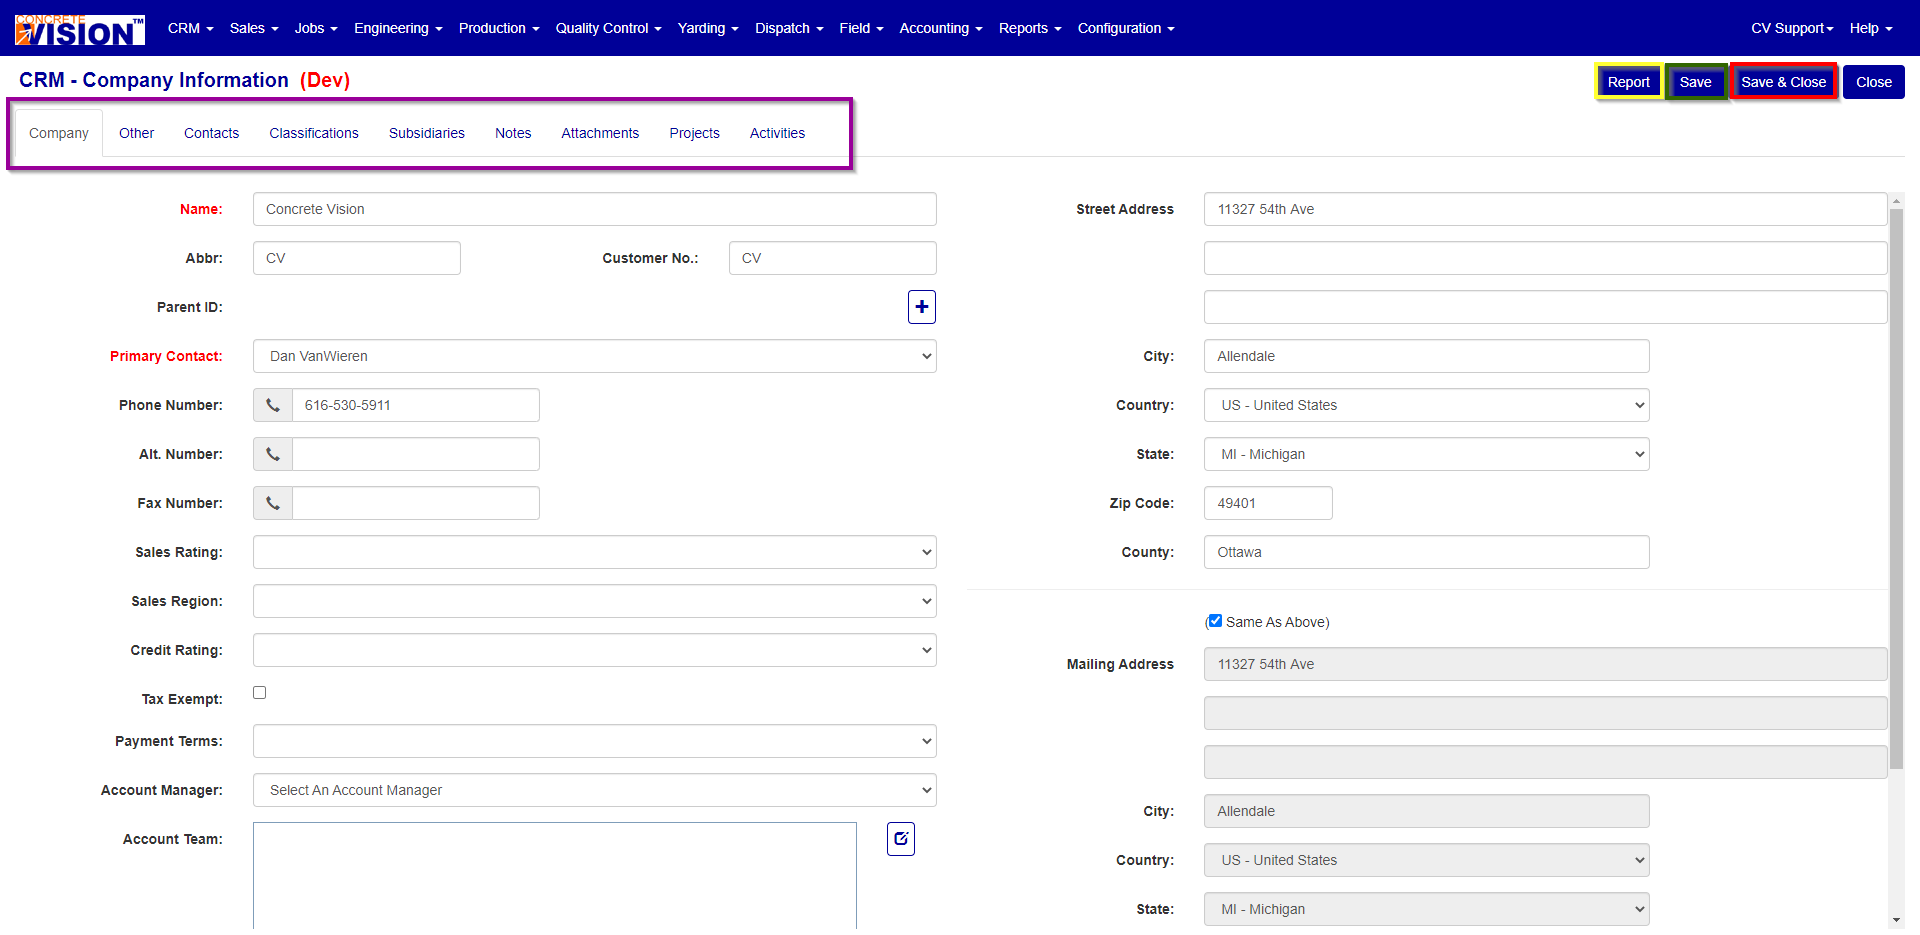Open the Jobs menu
The height and width of the screenshot is (935, 1920).
pyautogui.click(x=316, y=28)
